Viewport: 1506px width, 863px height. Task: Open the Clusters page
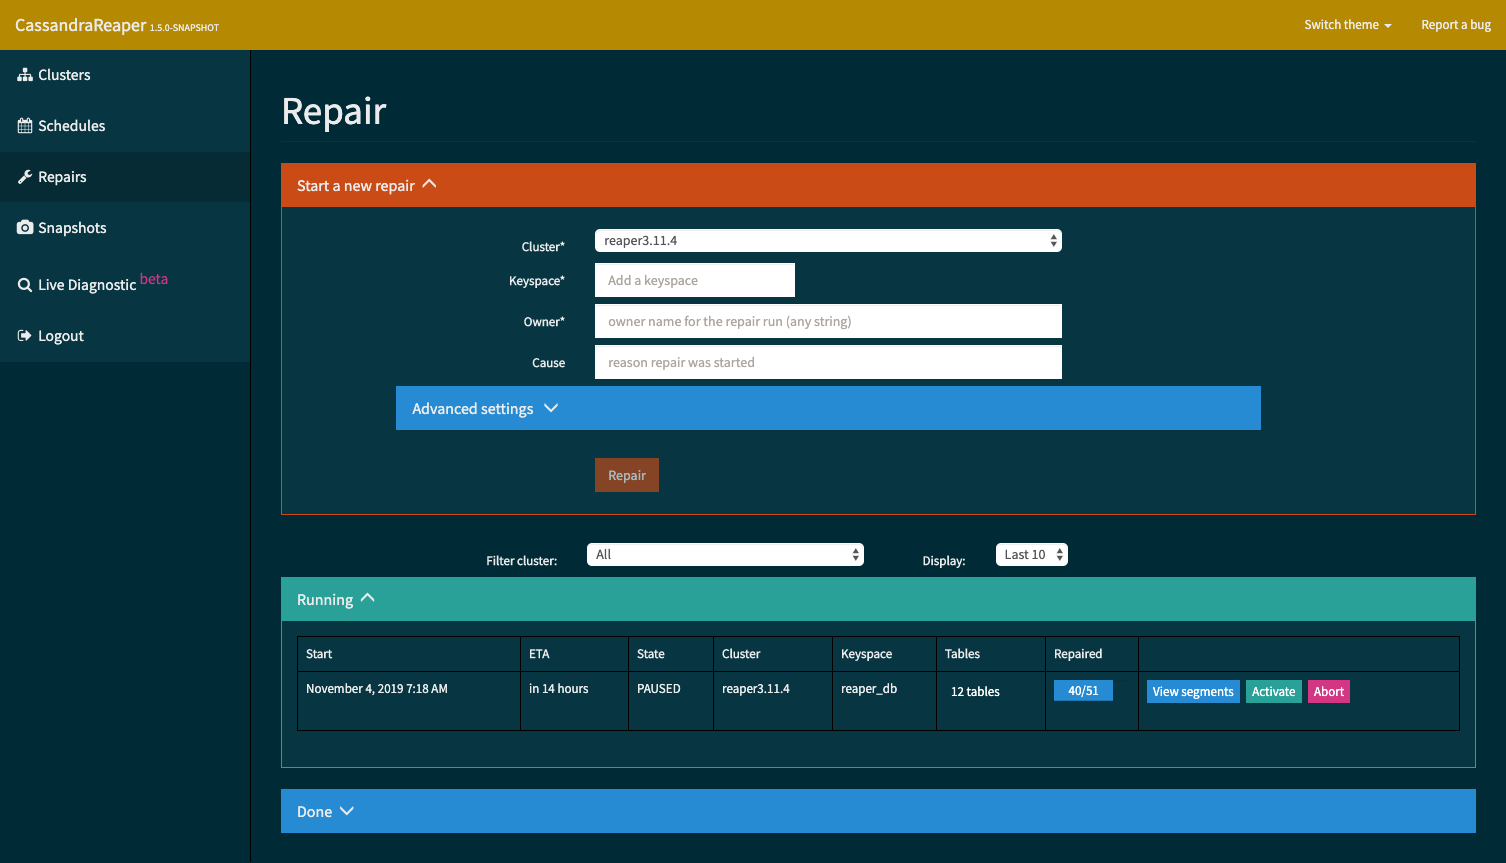coord(125,75)
